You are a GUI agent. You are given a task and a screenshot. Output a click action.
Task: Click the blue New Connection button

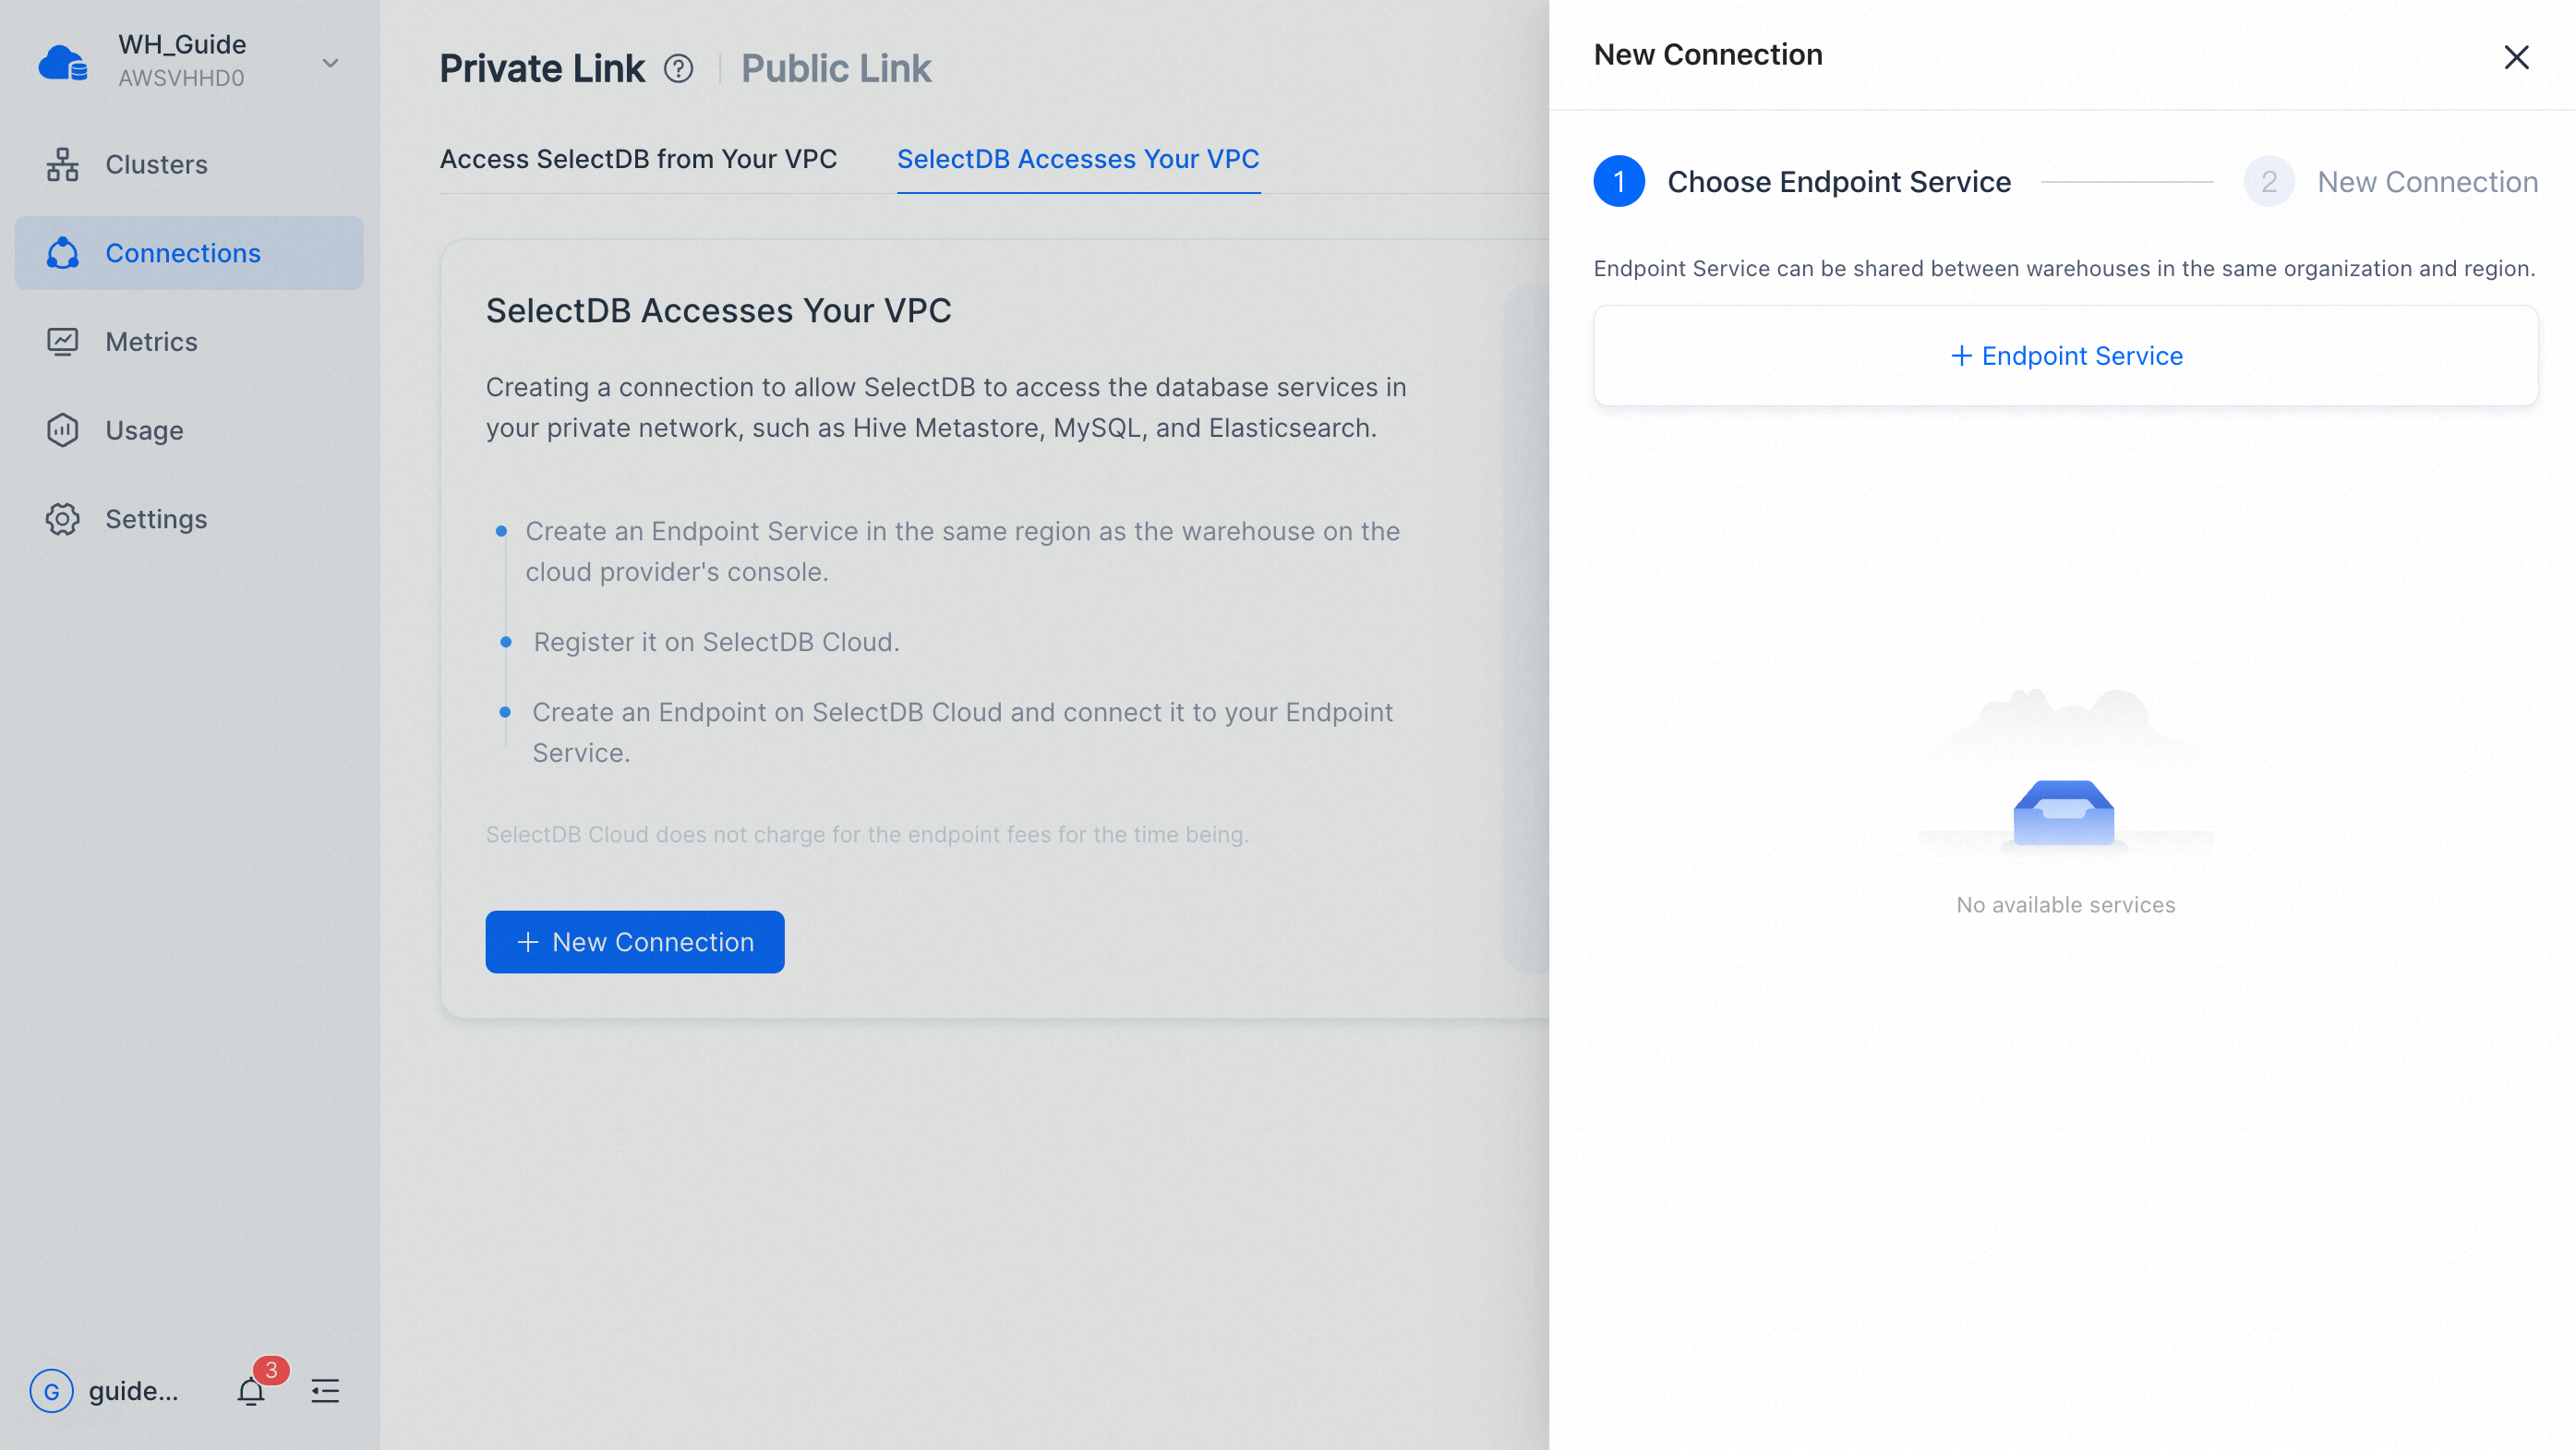click(x=635, y=942)
